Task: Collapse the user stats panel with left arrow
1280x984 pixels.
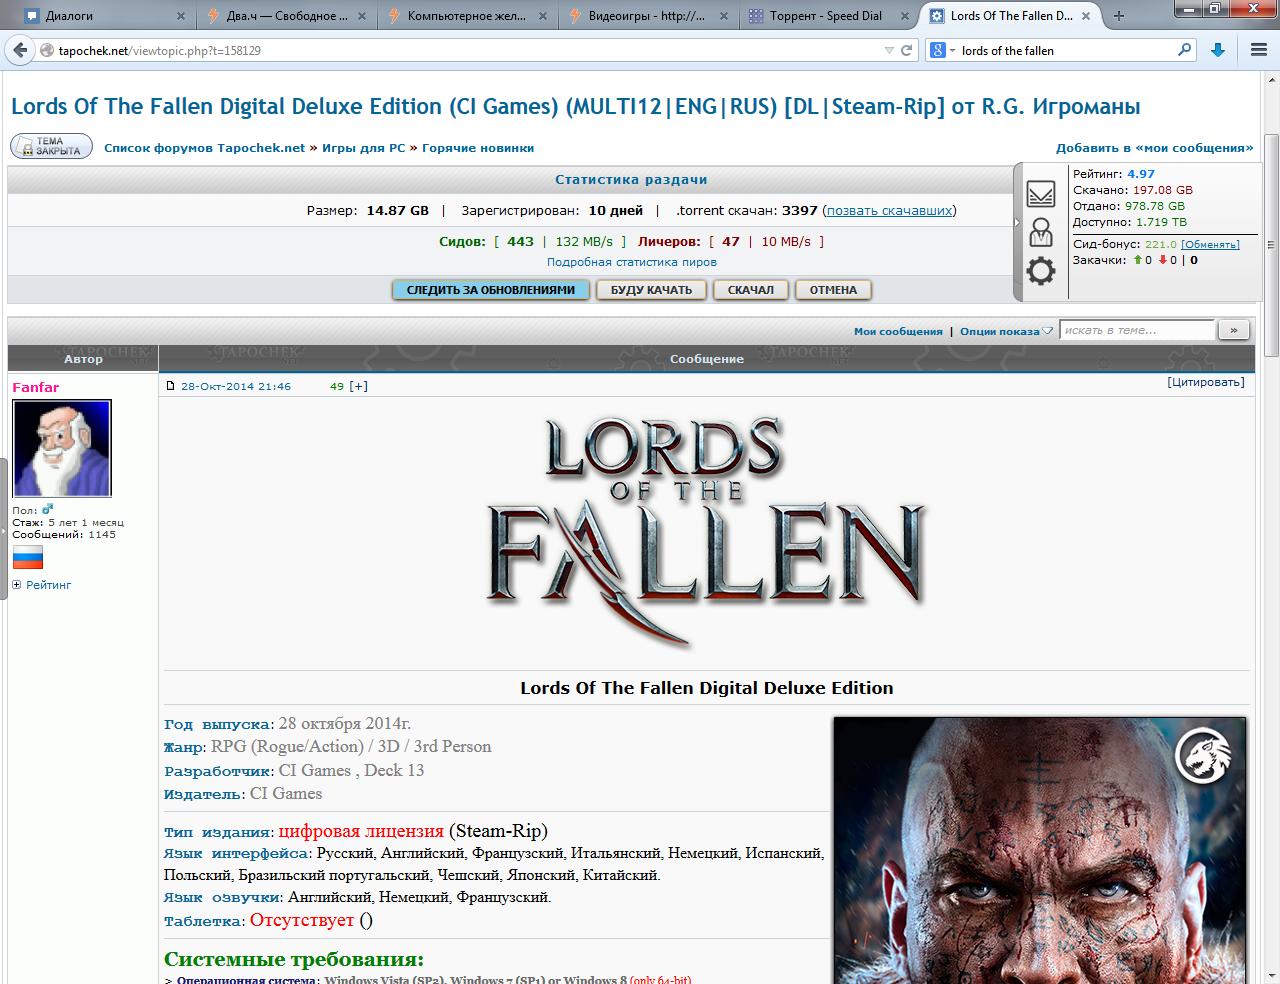Action: point(1017,222)
